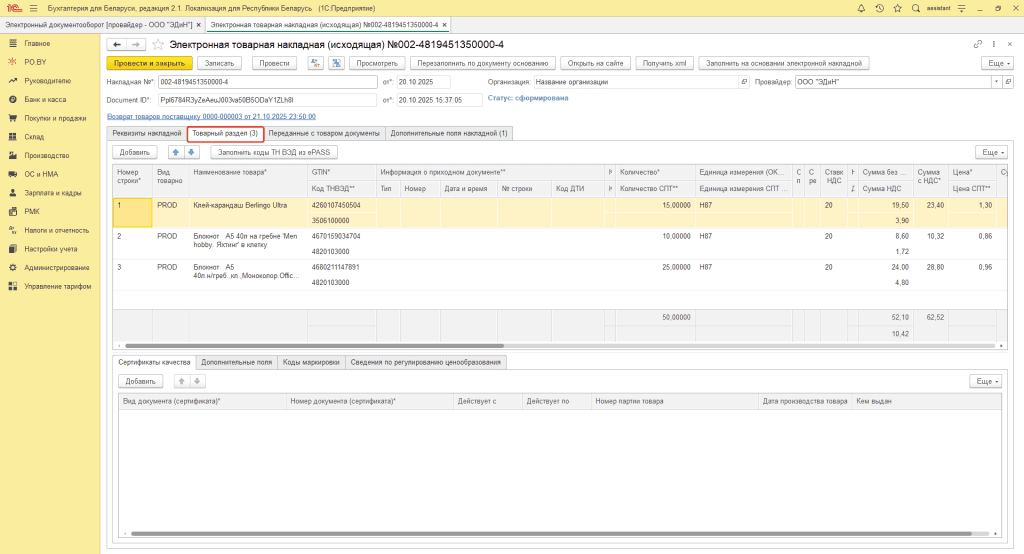Select Банк и касса in sidebar
The image size is (1024, 554).
pos(45,99)
